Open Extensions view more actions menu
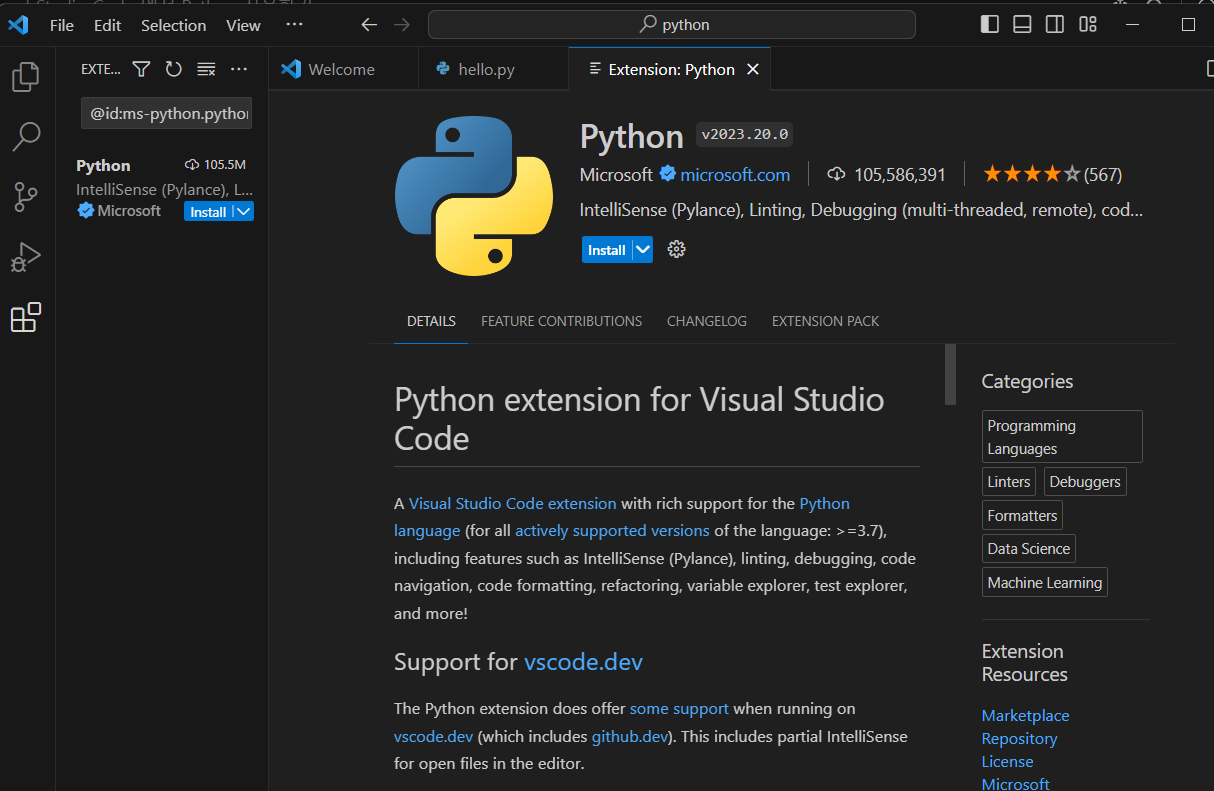The height and width of the screenshot is (791, 1214). click(238, 69)
